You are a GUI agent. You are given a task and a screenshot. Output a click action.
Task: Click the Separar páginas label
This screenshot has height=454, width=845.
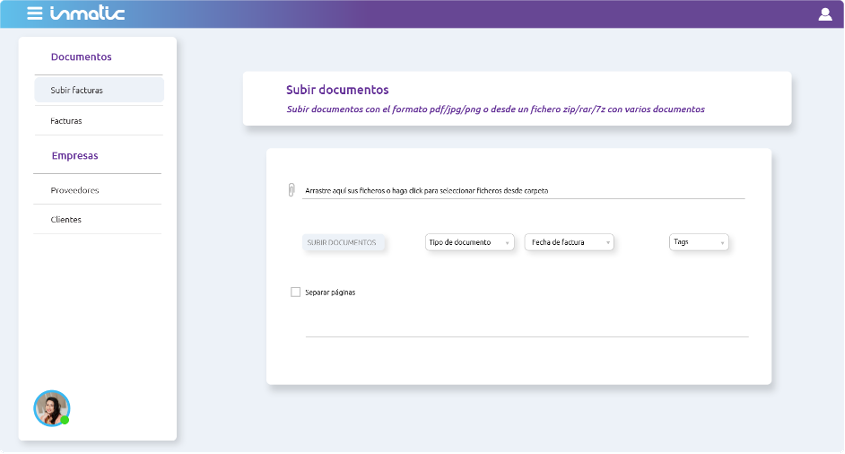tap(330, 292)
